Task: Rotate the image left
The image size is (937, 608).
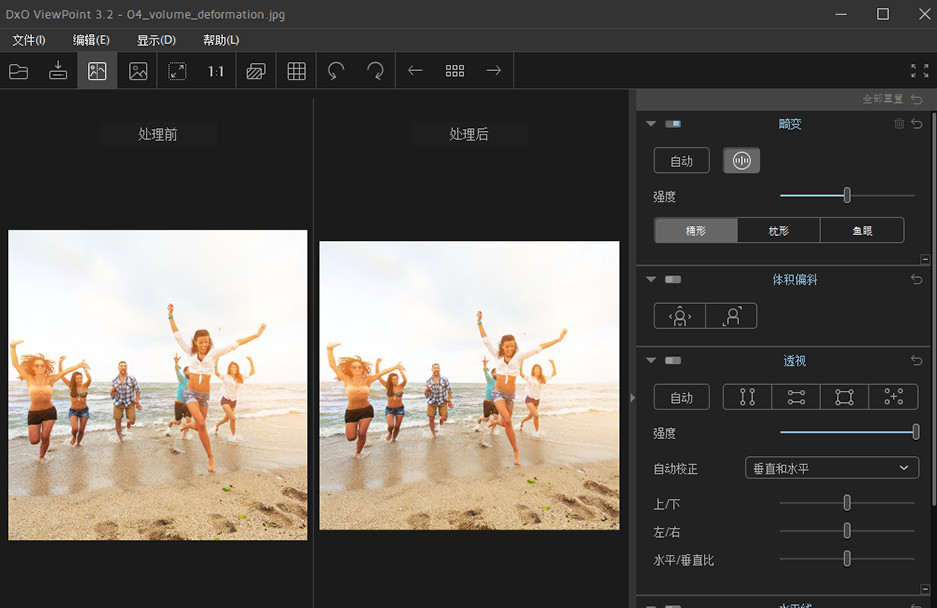Action: [x=336, y=71]
